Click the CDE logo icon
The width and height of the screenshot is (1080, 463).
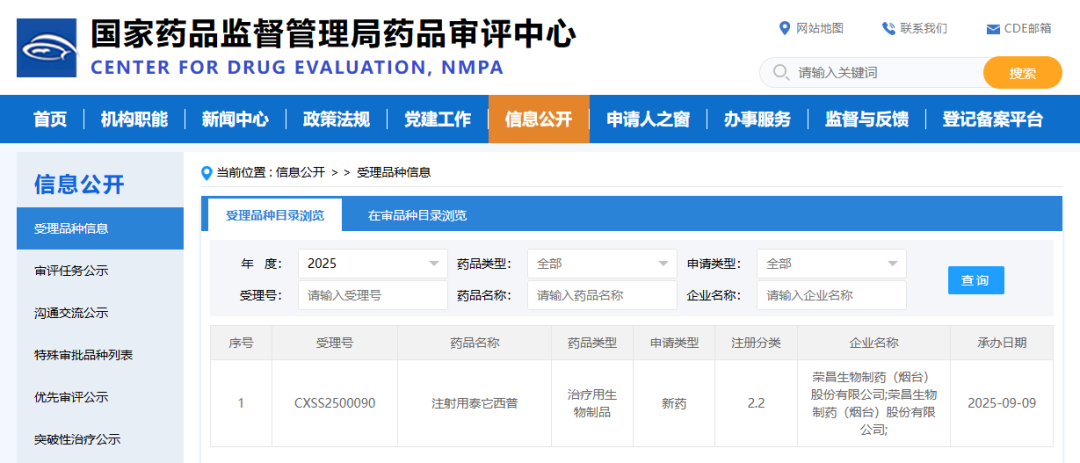coord(47,46)
